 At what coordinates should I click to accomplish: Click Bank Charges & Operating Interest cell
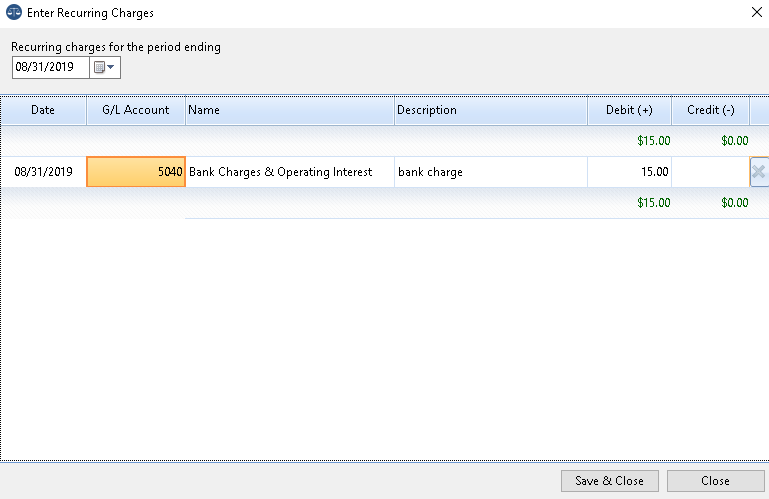[290, 172]
